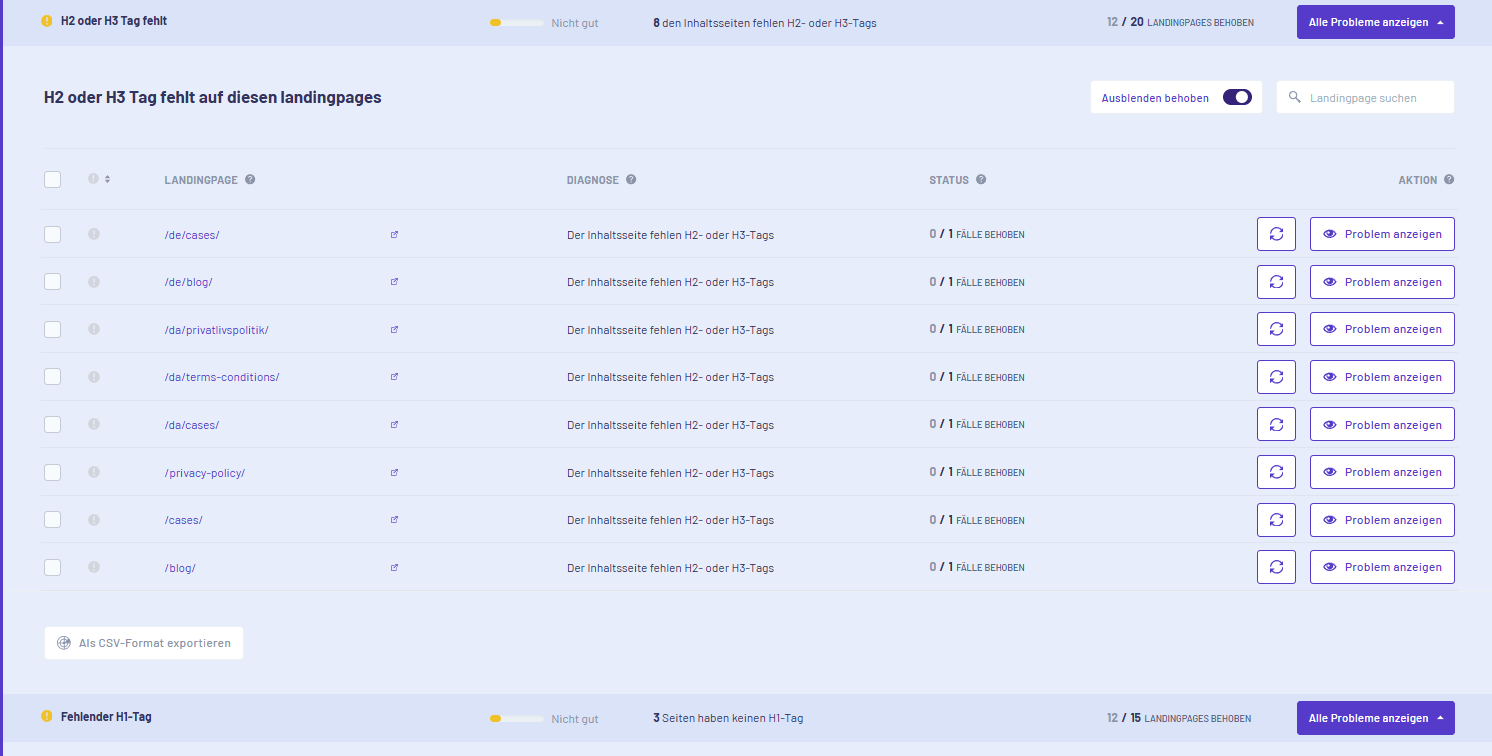Select checkbox for /de/blog/ row
This screenshot has width=1492, height=756.
(x=53, y=282)
